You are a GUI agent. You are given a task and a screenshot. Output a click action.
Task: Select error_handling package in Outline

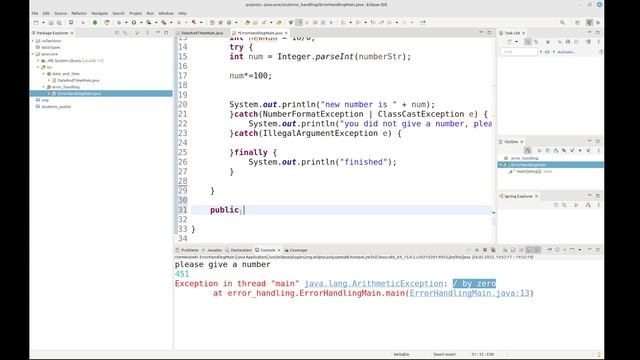click(524, 158)
